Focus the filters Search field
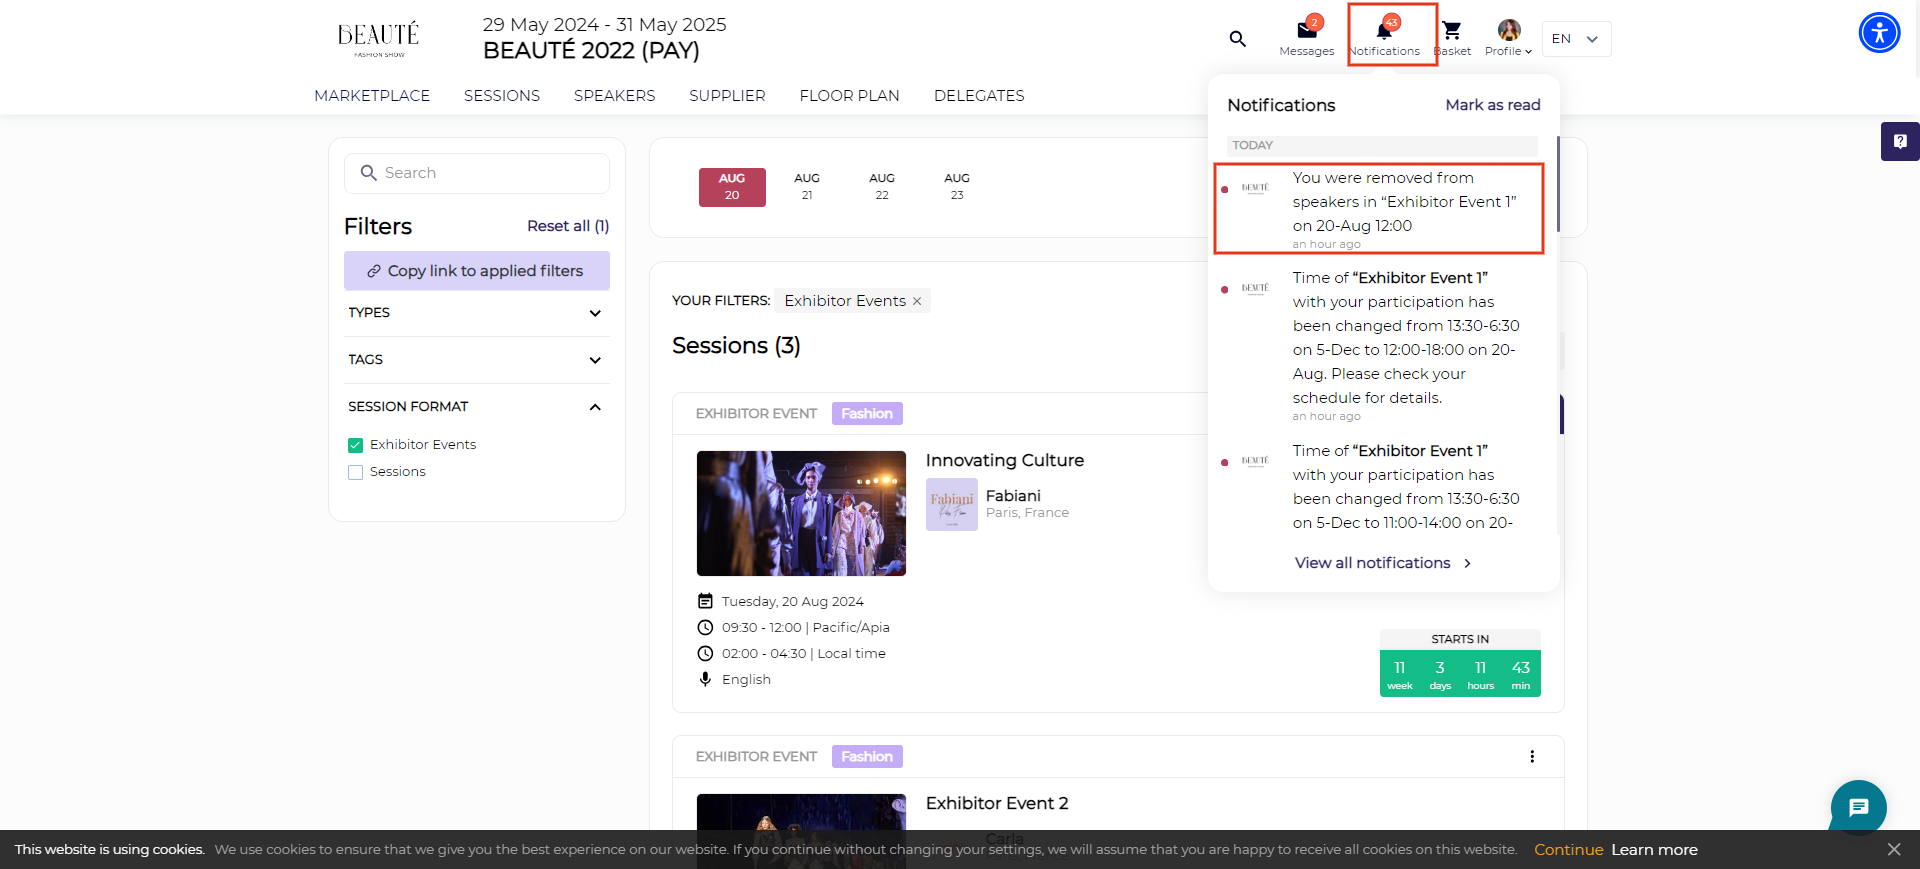 point(477,173)
